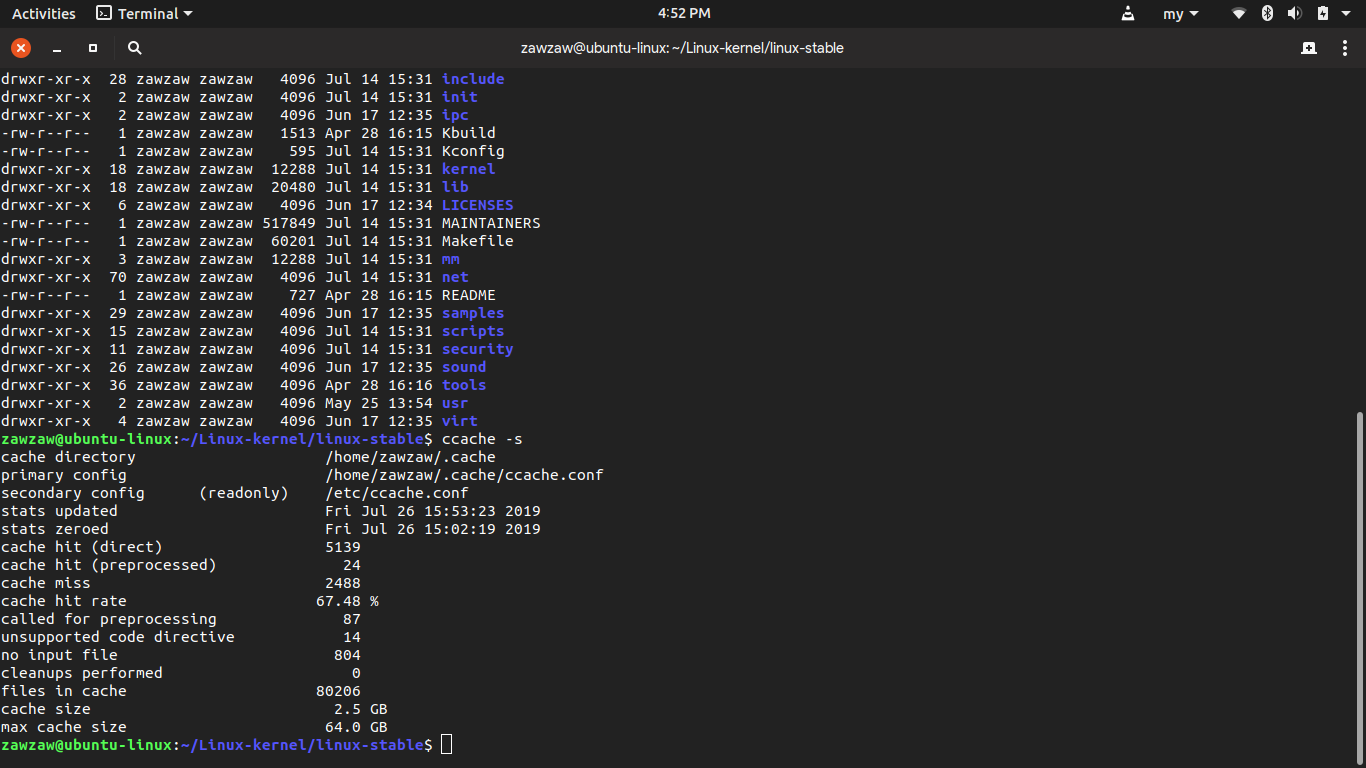Click the 'secondary config' label

click(x=73, y=493)
